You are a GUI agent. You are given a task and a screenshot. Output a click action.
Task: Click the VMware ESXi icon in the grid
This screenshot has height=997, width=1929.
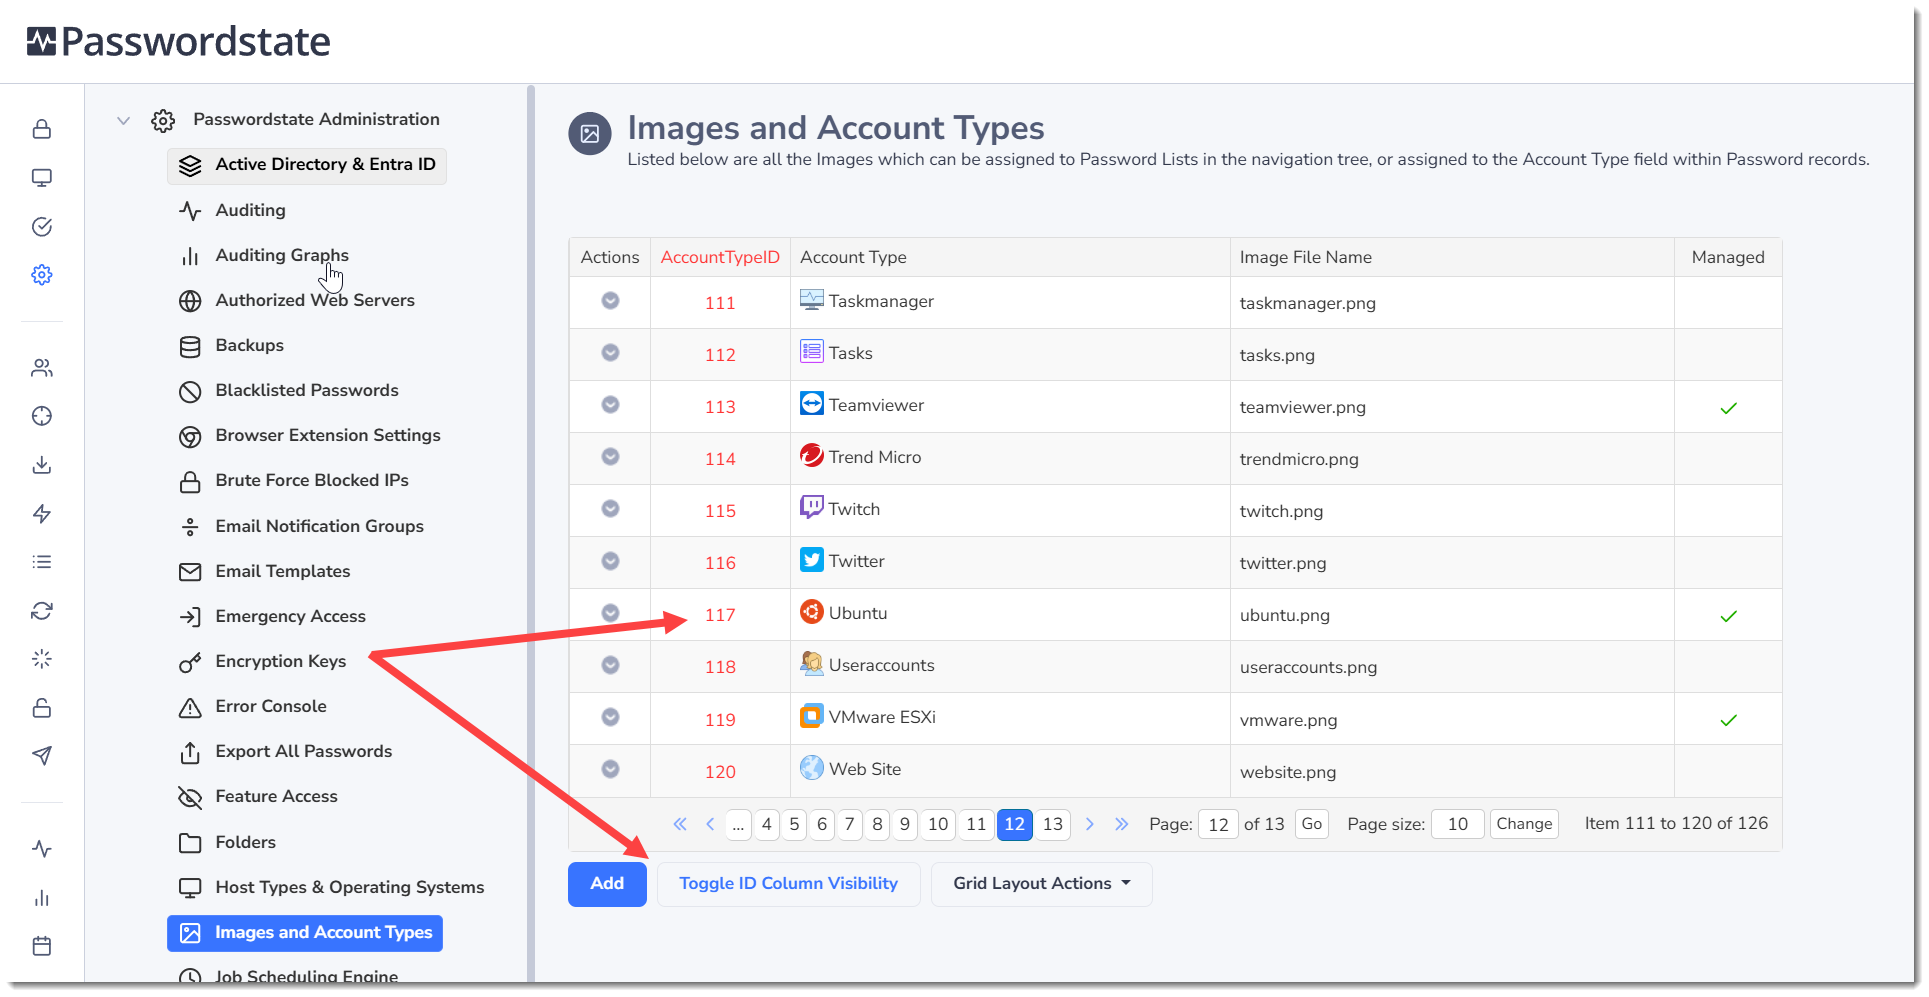click(812, 716)
